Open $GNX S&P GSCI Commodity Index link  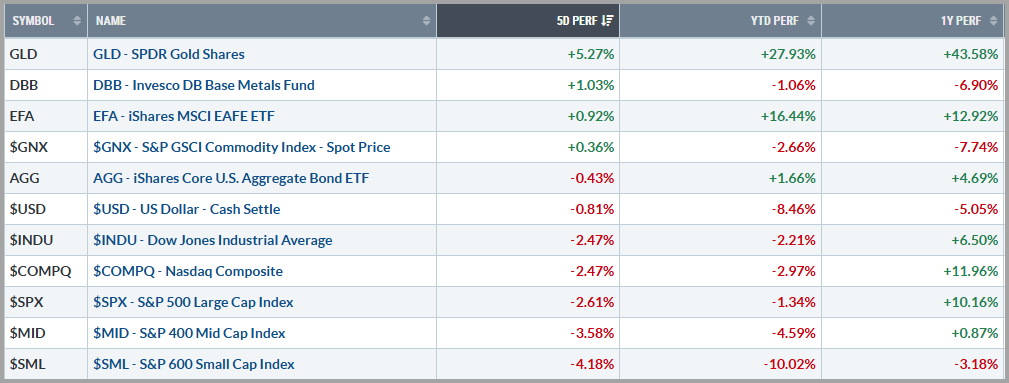pyautogui.click(x=242, y=147)
